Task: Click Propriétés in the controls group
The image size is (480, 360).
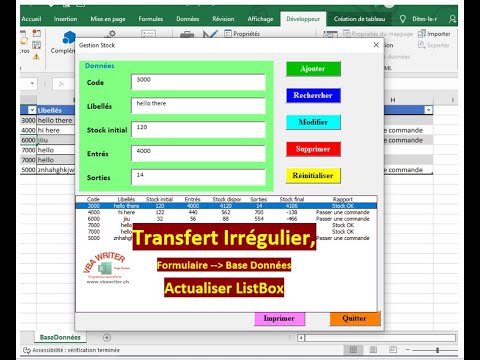Action: click(x=242, y=34)
